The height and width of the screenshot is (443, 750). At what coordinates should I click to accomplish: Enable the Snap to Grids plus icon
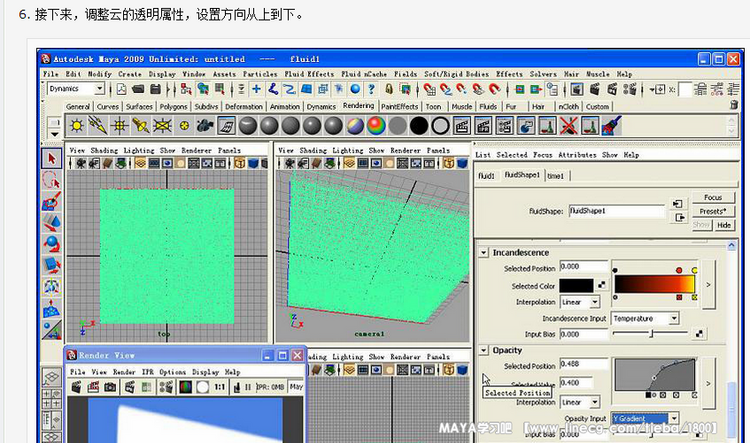click(256, 89)
